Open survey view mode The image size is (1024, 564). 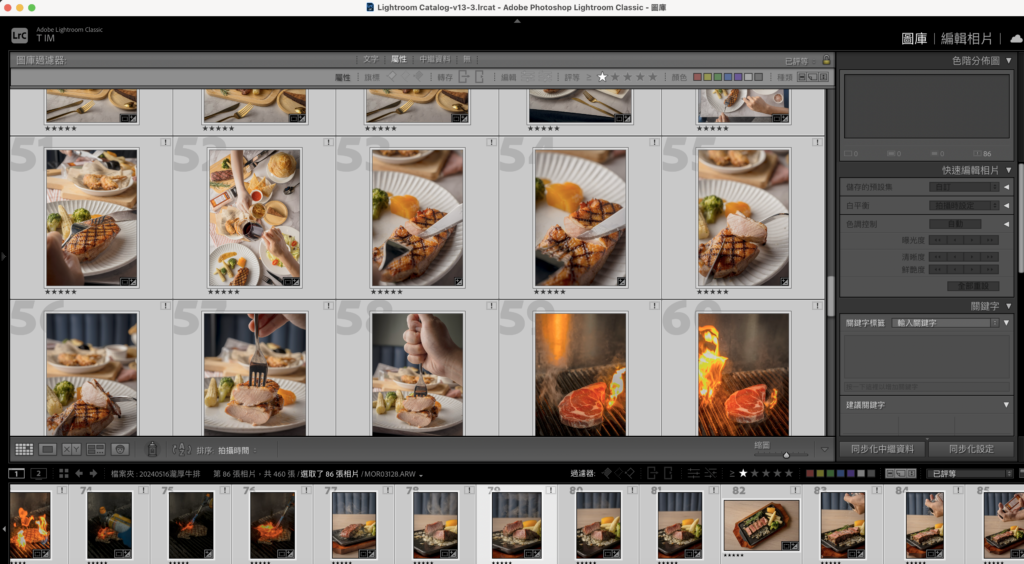[x=96, y=450]
